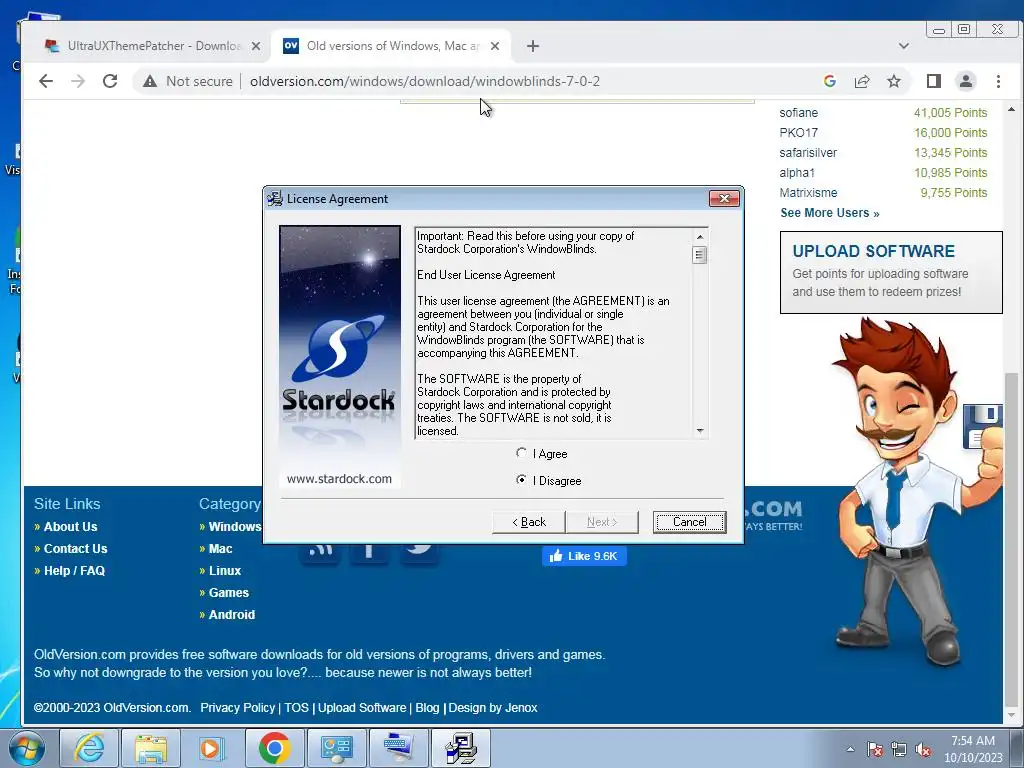Select the I Disagree radio button
The image size is (1024, 768).
point(521,480)
